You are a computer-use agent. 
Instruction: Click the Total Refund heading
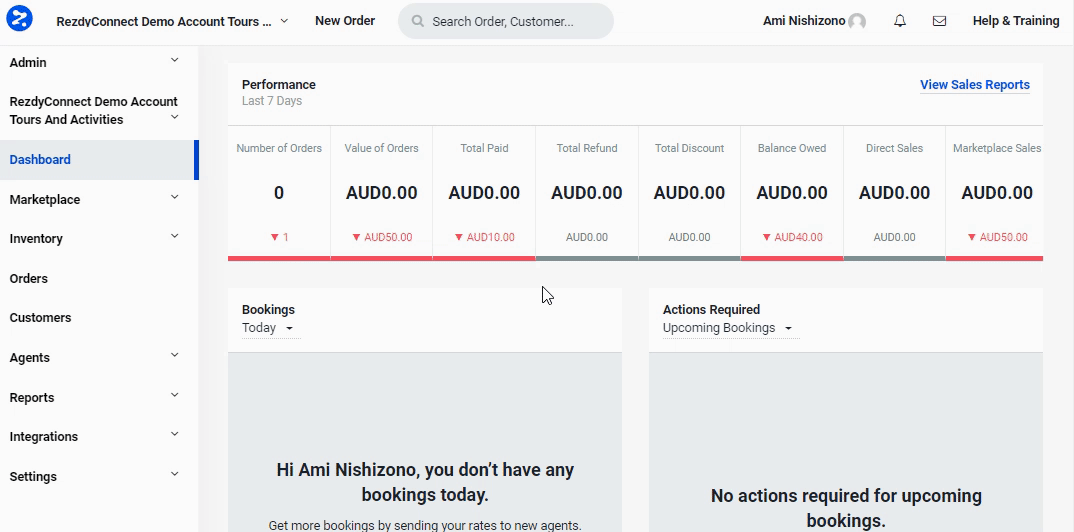click(587, 148)
